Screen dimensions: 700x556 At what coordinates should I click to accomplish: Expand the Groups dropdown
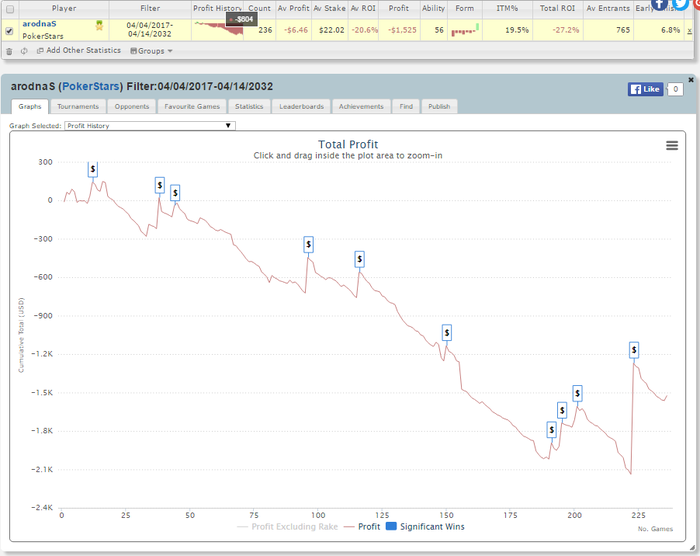pyautogui.click(x=151, y=51)
